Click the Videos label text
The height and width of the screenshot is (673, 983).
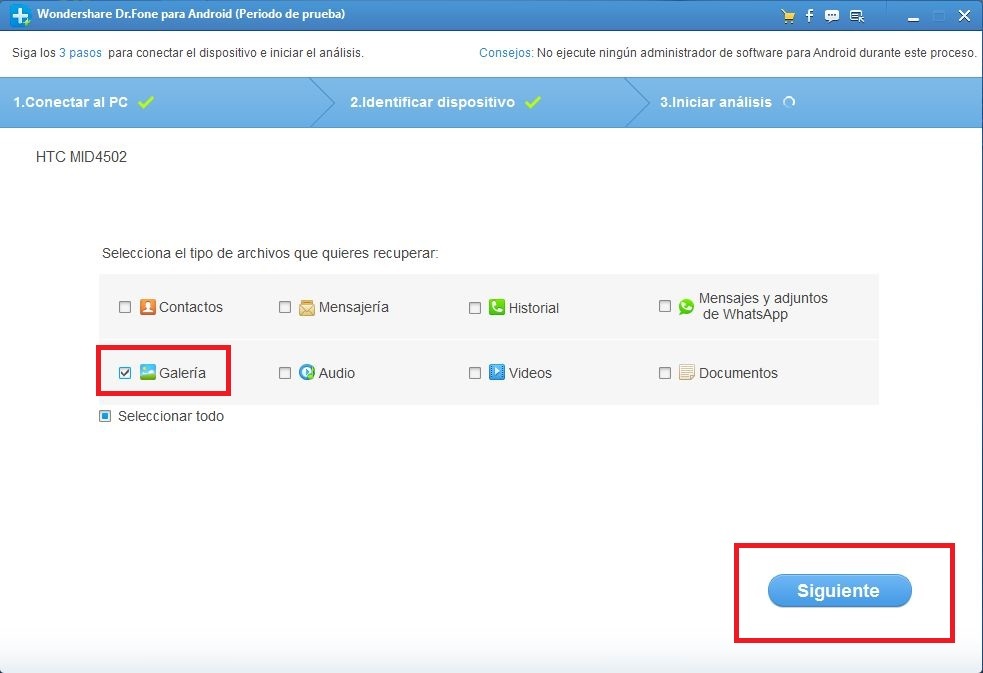click(x=530, y=373)
